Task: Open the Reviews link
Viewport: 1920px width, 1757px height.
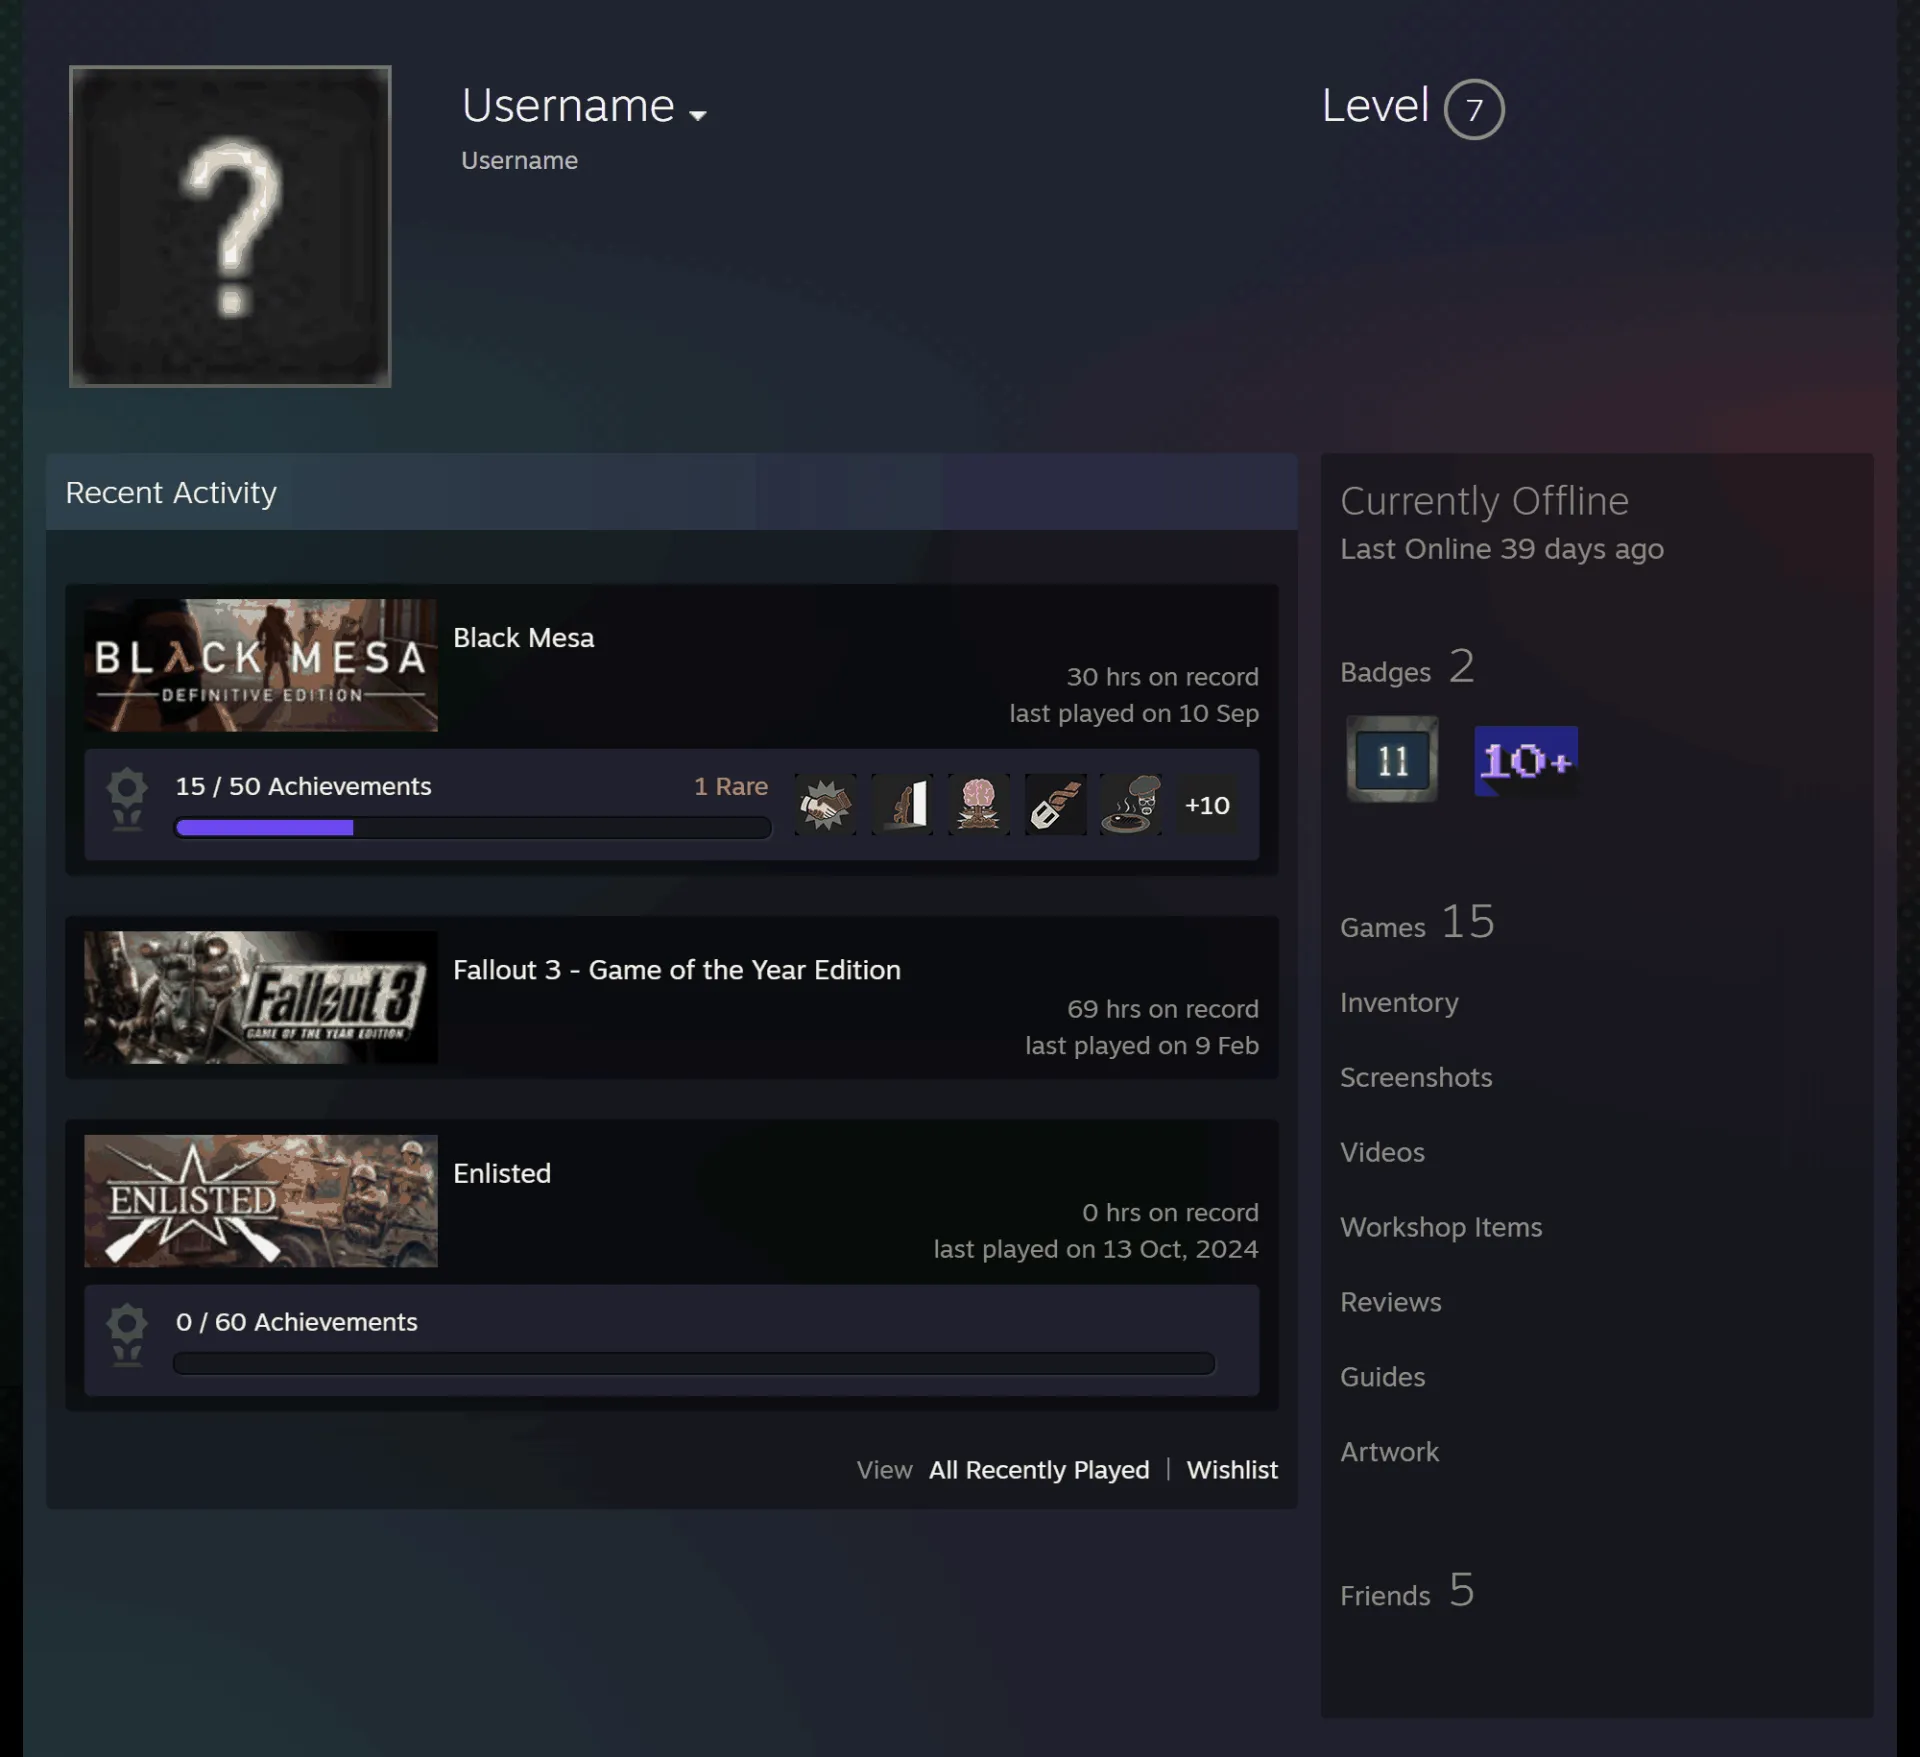Action: 1390,1303
